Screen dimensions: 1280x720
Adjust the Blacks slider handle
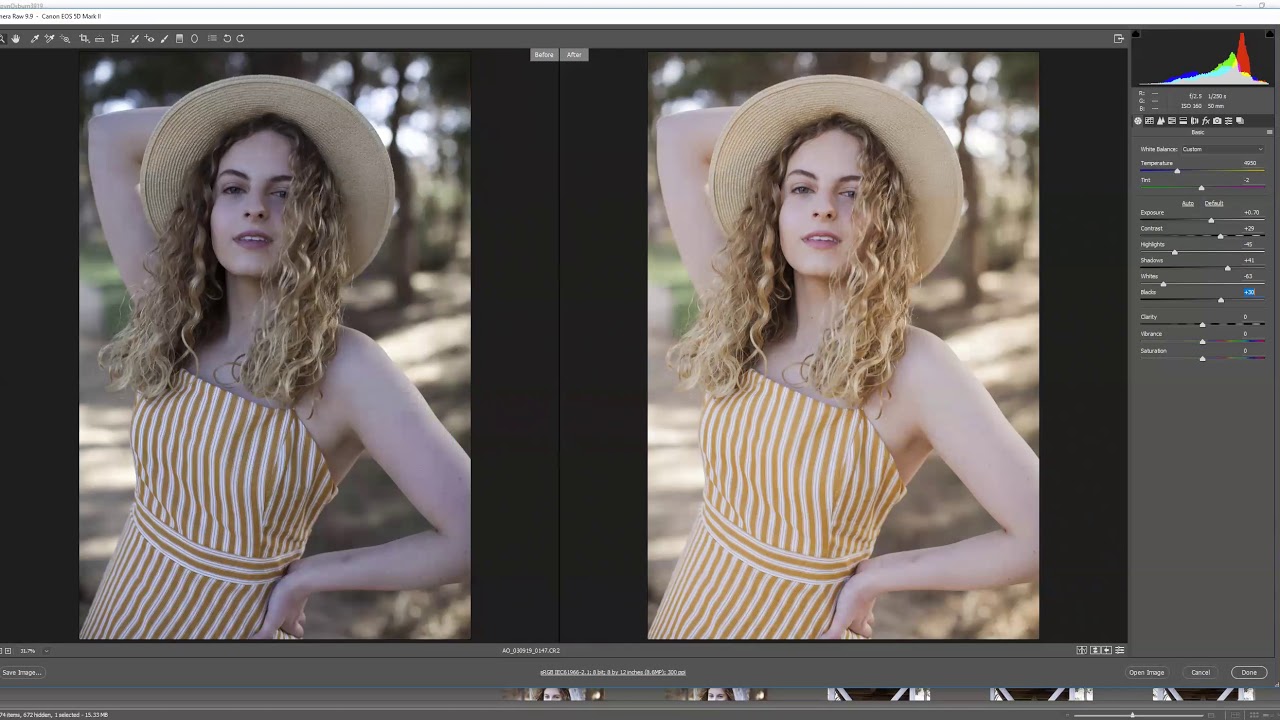[x=1220, y=300]
